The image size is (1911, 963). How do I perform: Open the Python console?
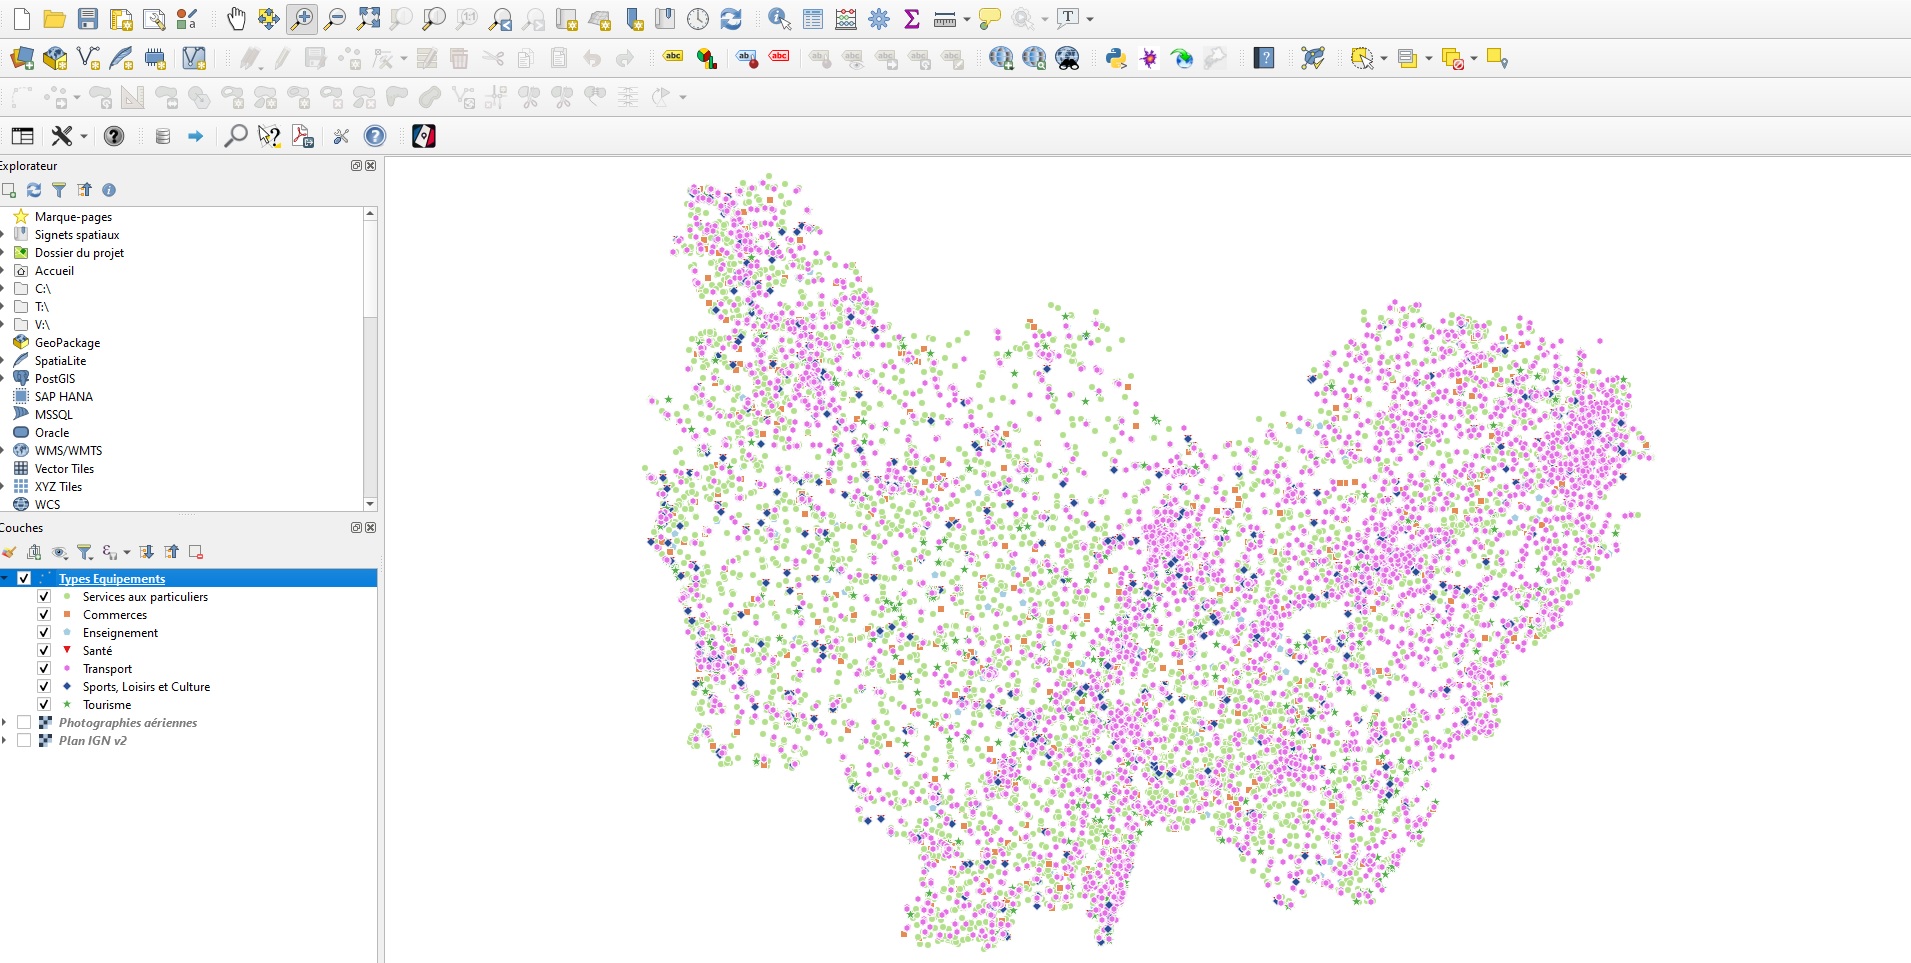(x=1116, y=59)
